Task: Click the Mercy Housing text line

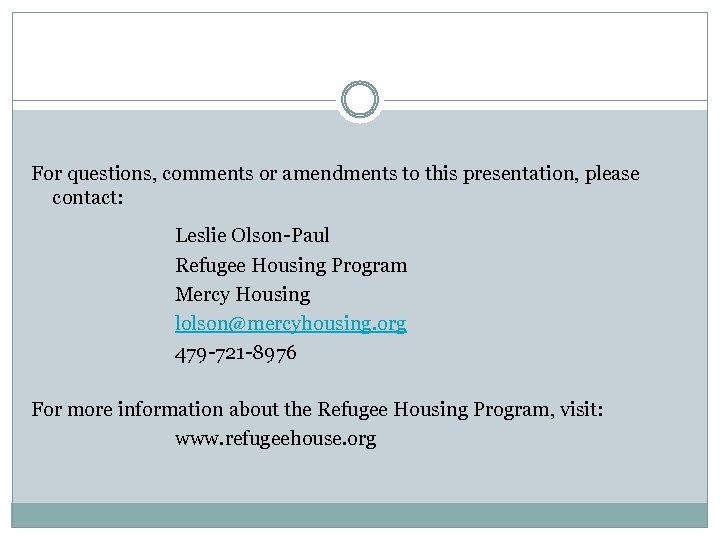Action: pos(242,295)
